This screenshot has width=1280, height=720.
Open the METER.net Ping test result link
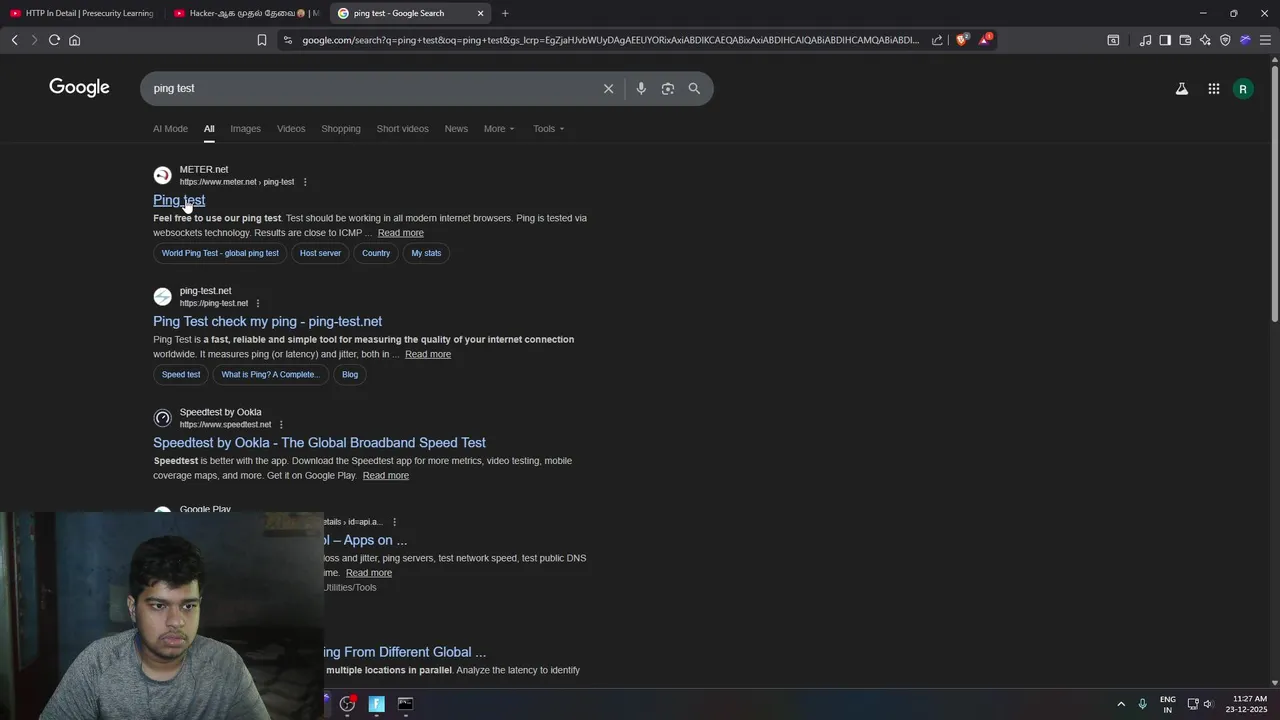[179, 200]
